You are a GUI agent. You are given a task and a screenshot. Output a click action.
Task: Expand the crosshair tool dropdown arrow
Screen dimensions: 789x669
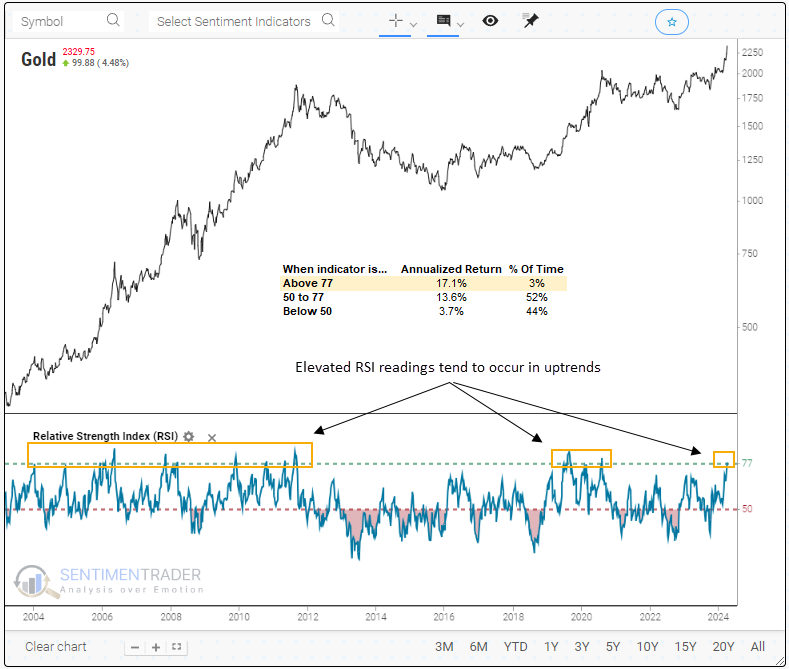(x=413, y=22)
